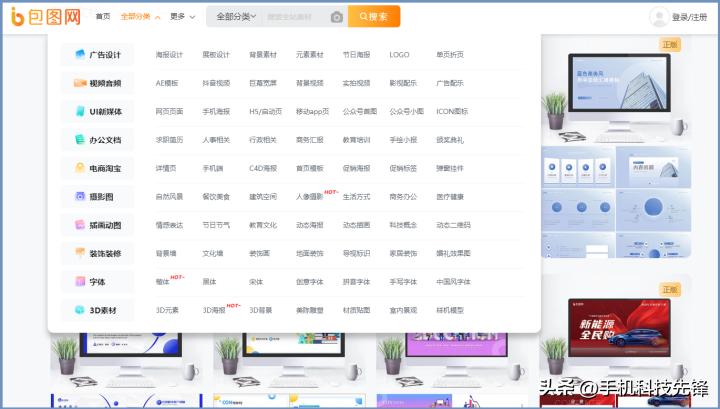Open the 展板设计 subcategory
The image size is (720, 409).
pos(216,55)
